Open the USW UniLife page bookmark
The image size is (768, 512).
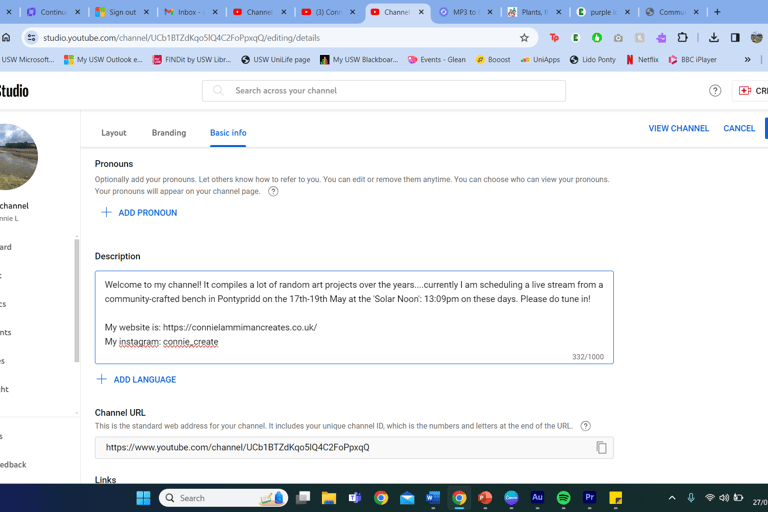point(275,60)
